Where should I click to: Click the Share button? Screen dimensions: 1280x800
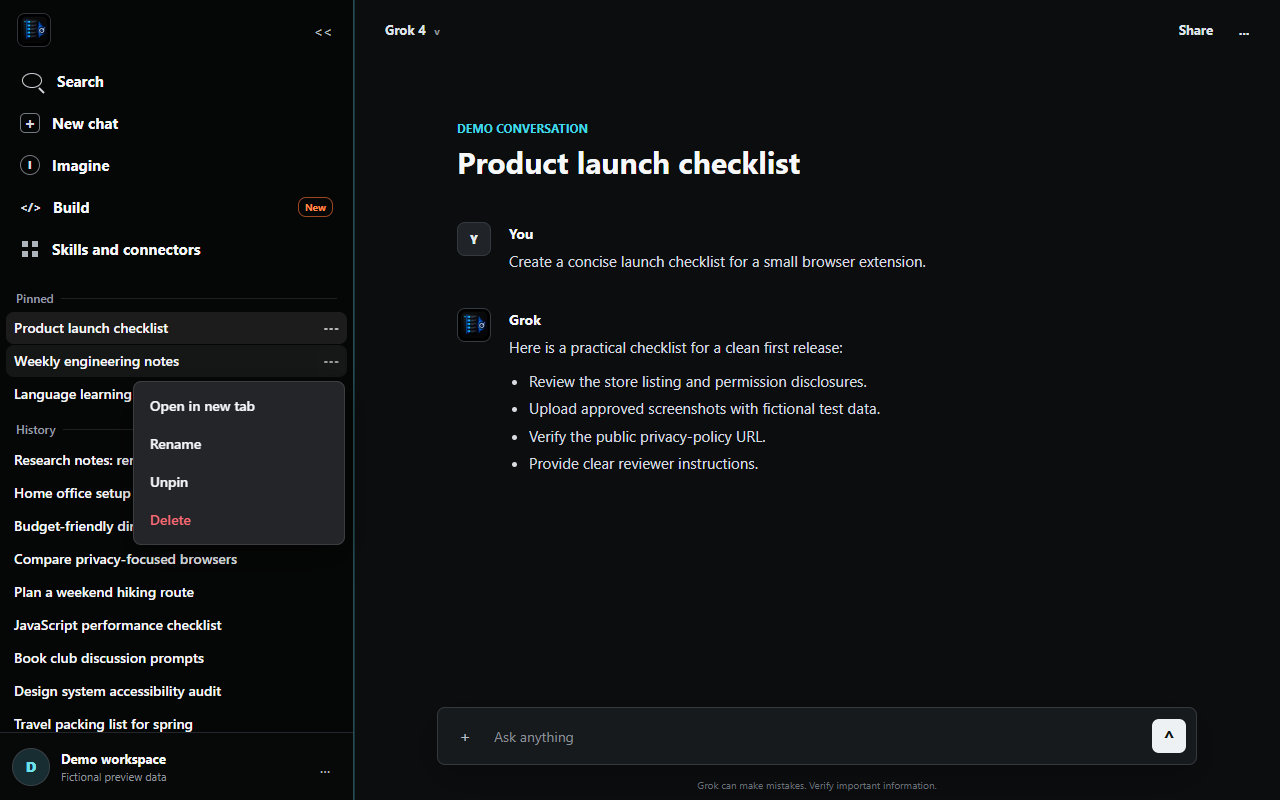pyautogui.click(x=1195, y=31)
